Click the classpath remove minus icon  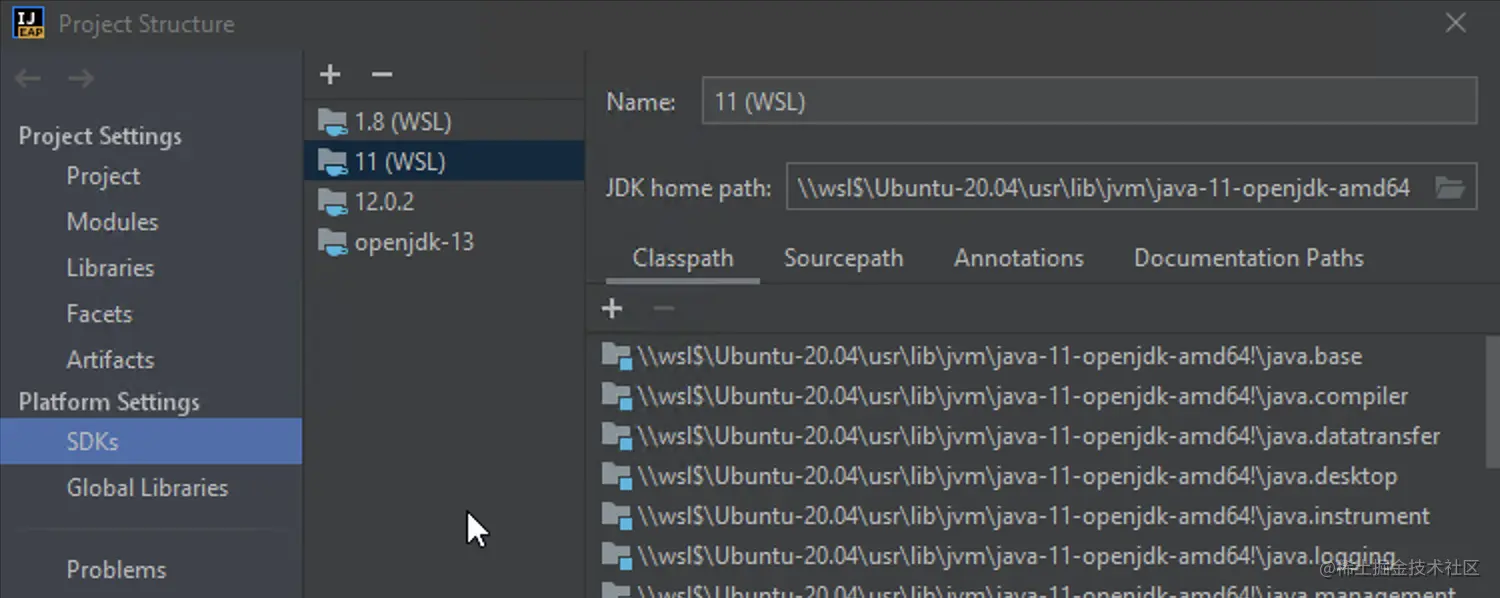point(663,308)
